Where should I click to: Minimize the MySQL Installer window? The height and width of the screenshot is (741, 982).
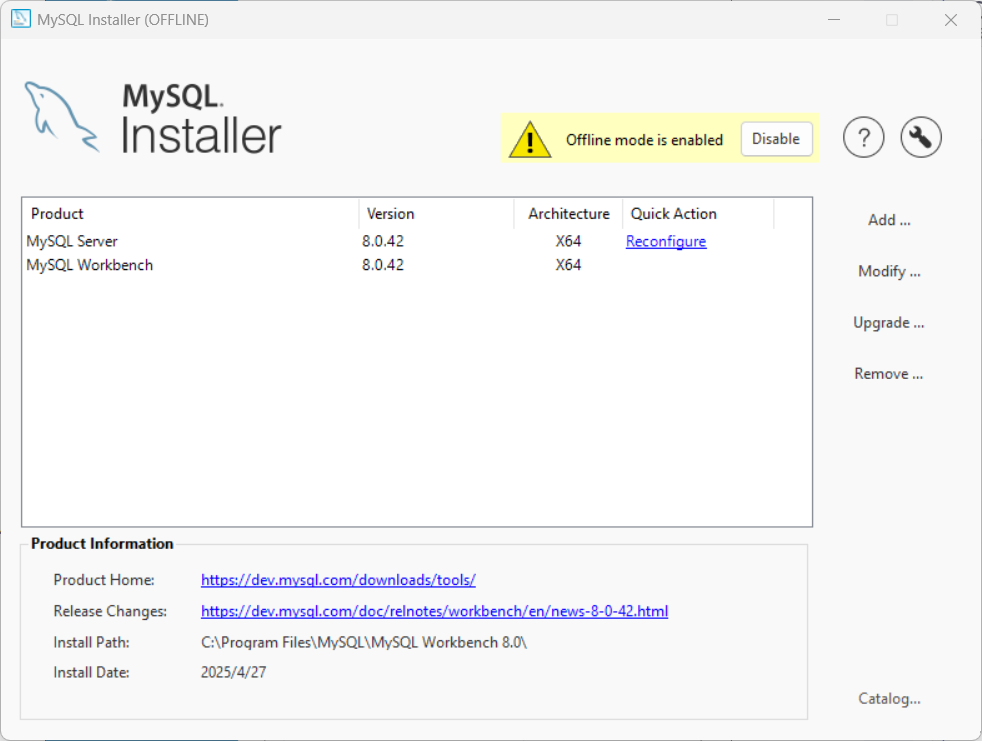tap(834, 19)
